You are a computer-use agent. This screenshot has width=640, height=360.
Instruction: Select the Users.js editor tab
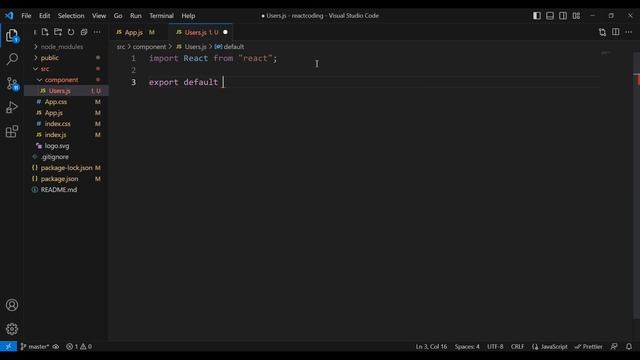coord(196,32)
